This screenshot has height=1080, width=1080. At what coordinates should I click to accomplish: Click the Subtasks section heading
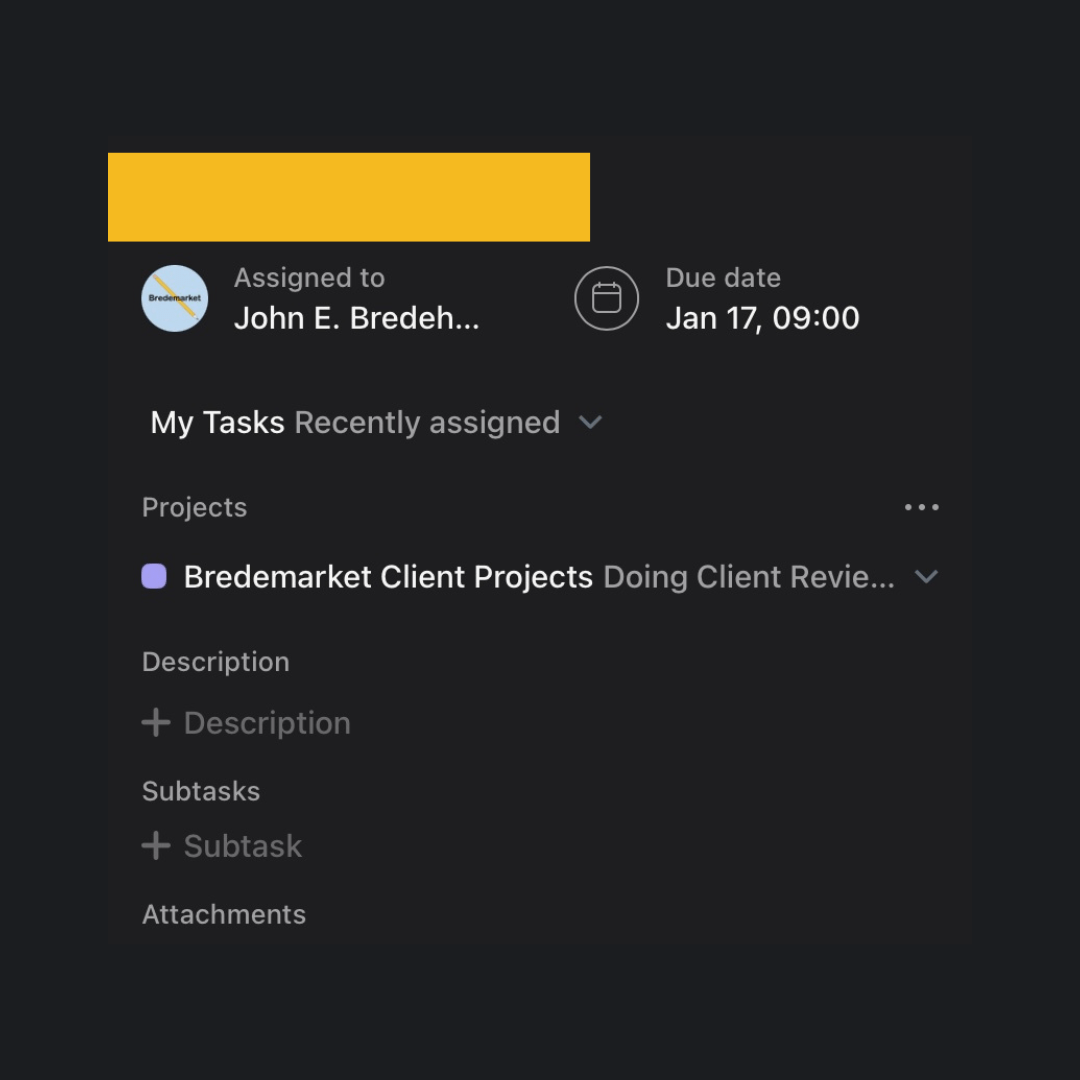(x=201, y=791)
